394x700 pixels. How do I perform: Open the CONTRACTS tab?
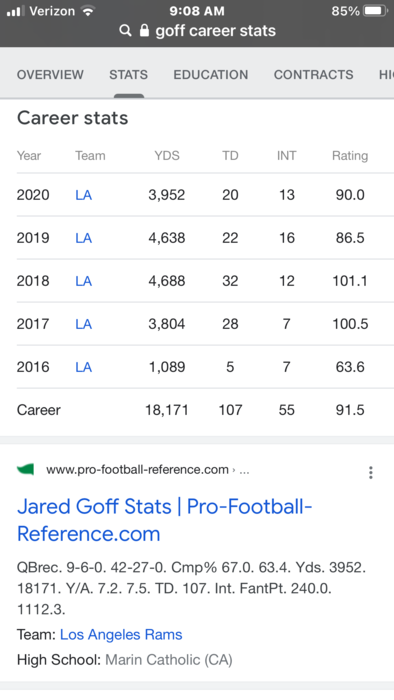313,75
